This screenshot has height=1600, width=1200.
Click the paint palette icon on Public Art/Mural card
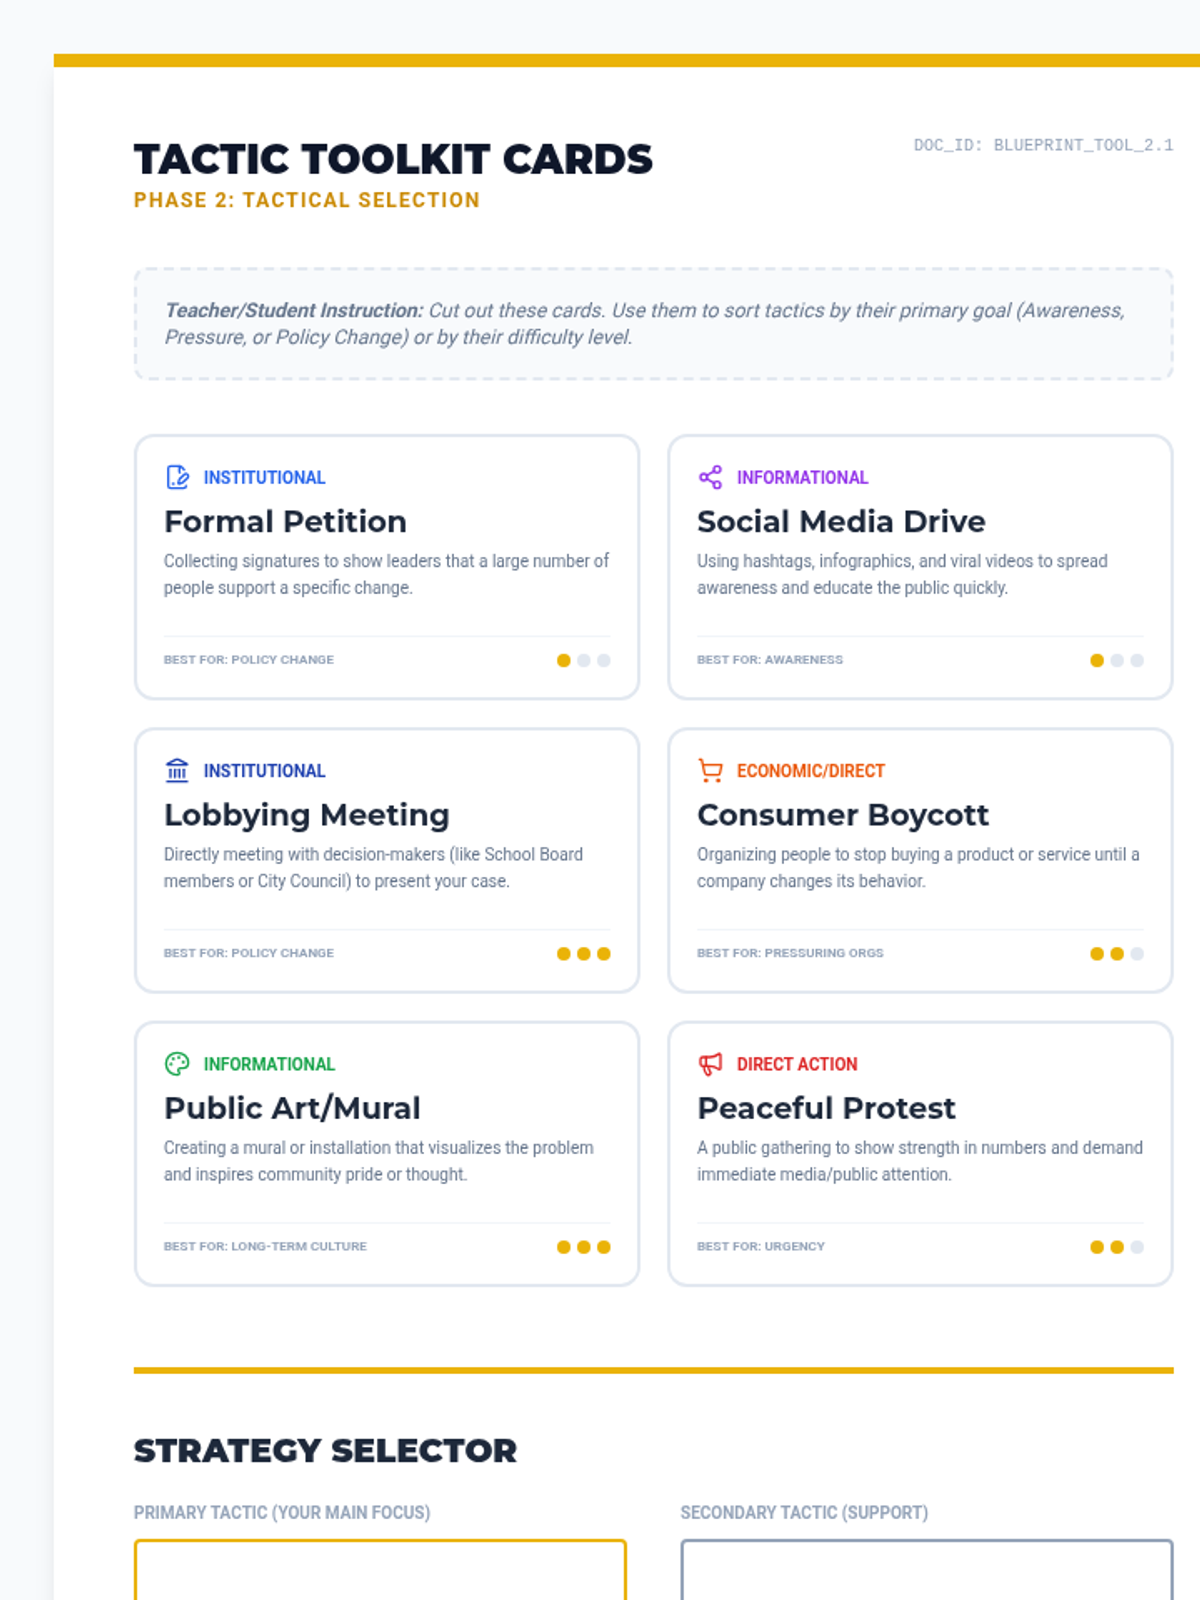coord(177,1064)
